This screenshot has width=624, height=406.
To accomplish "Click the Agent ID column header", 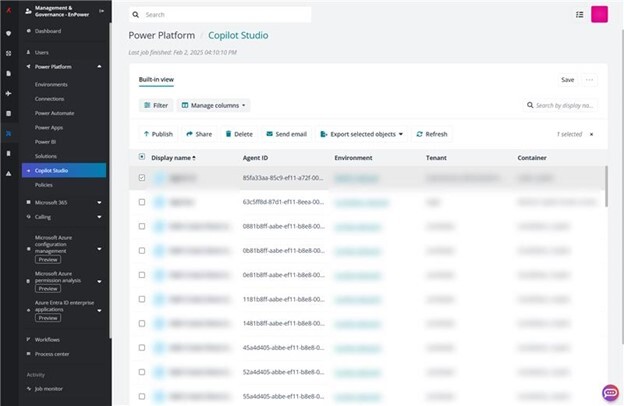I will pos(255,158).
